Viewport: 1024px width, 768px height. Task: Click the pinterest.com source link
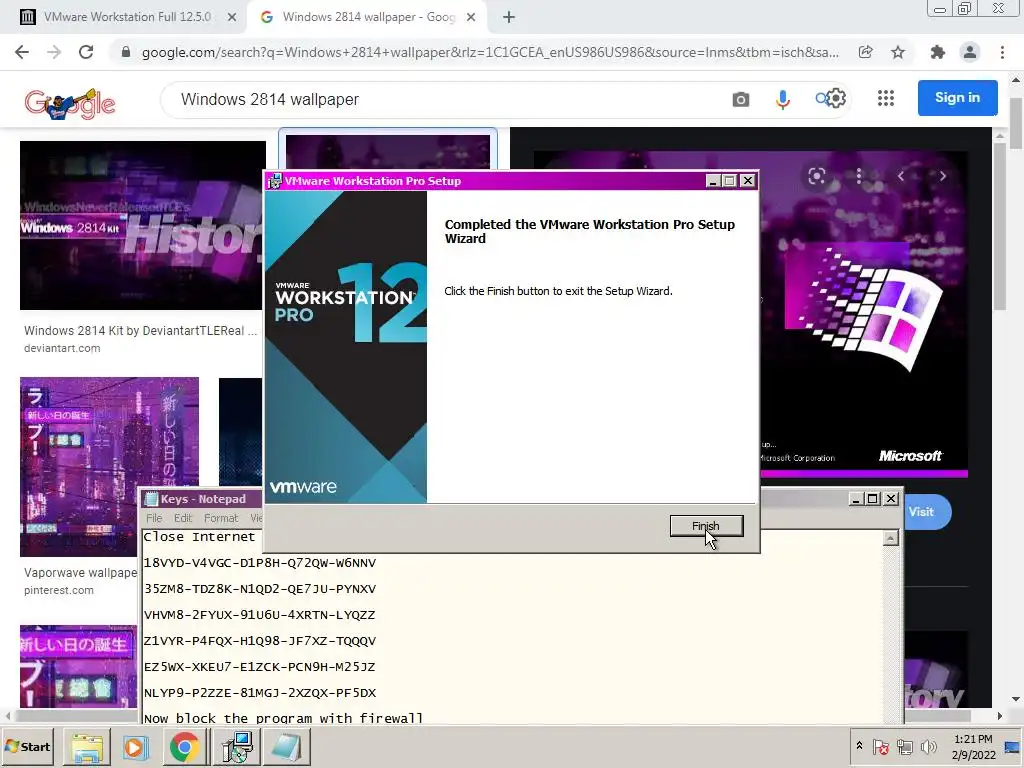(x=59, y=590)
